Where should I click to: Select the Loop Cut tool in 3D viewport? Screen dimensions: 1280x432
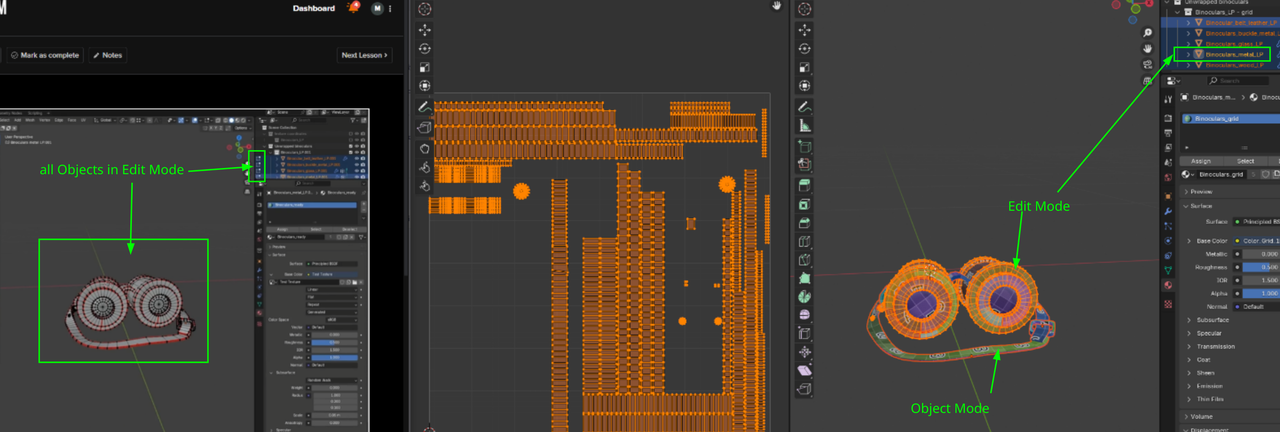tap(805, 243)
